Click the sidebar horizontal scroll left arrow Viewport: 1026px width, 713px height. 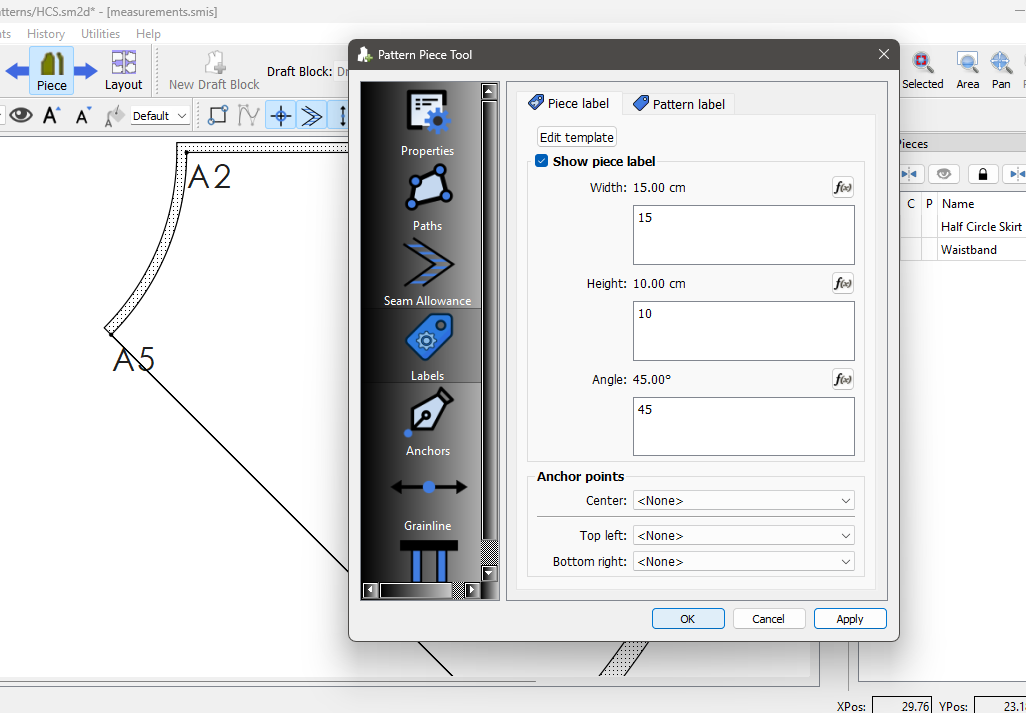370,591
